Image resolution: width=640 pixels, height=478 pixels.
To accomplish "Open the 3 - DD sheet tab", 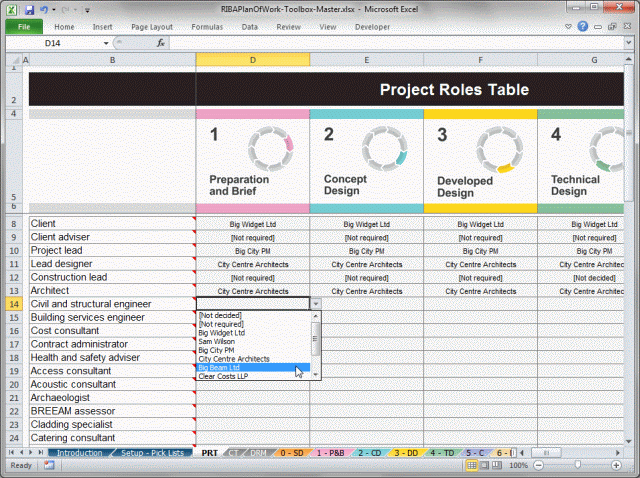I will click(x=406, y=453).
